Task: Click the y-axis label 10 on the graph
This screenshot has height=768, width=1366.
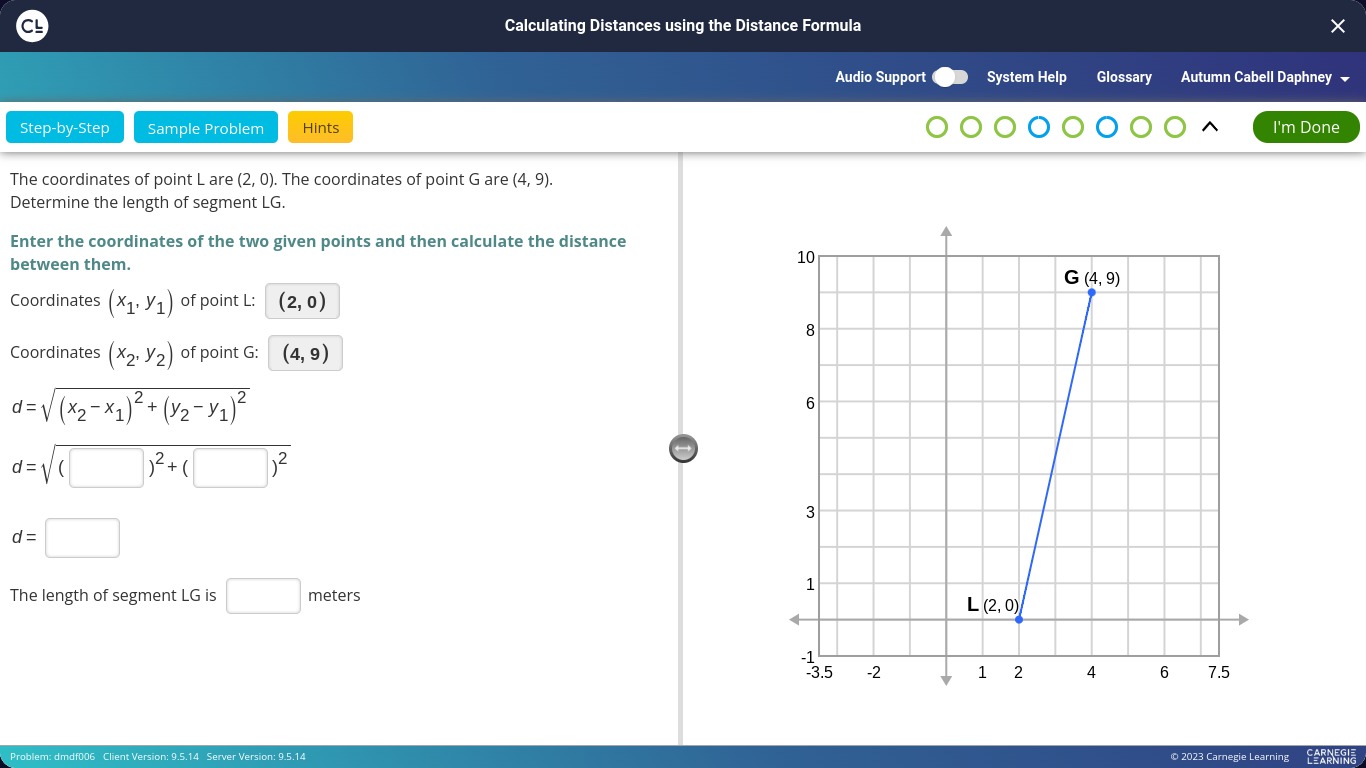Action: pyautogui.click(x=806, y=258)
